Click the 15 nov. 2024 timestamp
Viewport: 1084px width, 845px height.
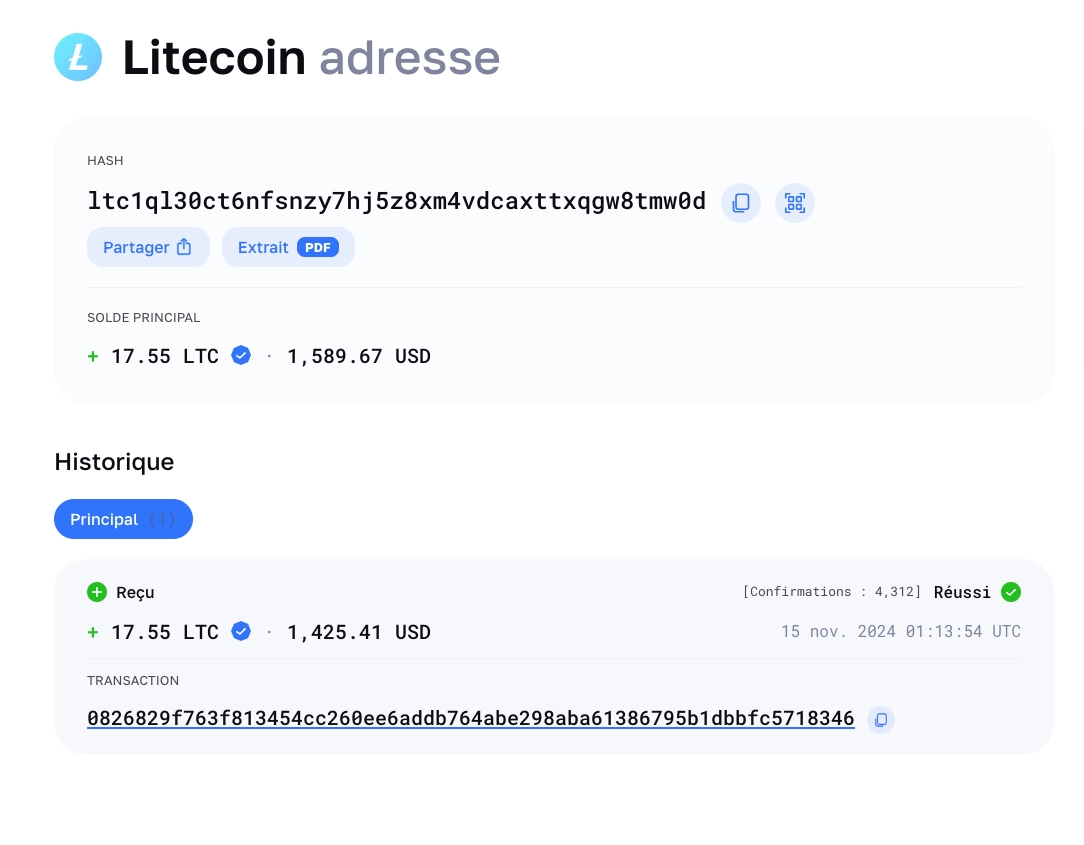(900, 631)
